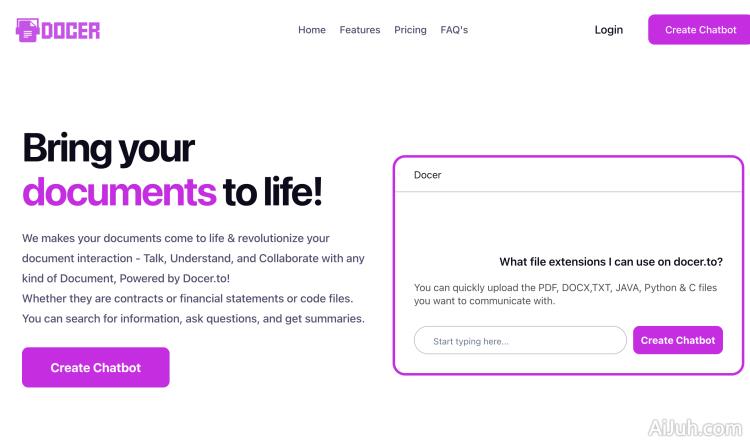Click the empty chat area above the question
Viewport: 750px width, 444px height.
[x=568, y=220]
